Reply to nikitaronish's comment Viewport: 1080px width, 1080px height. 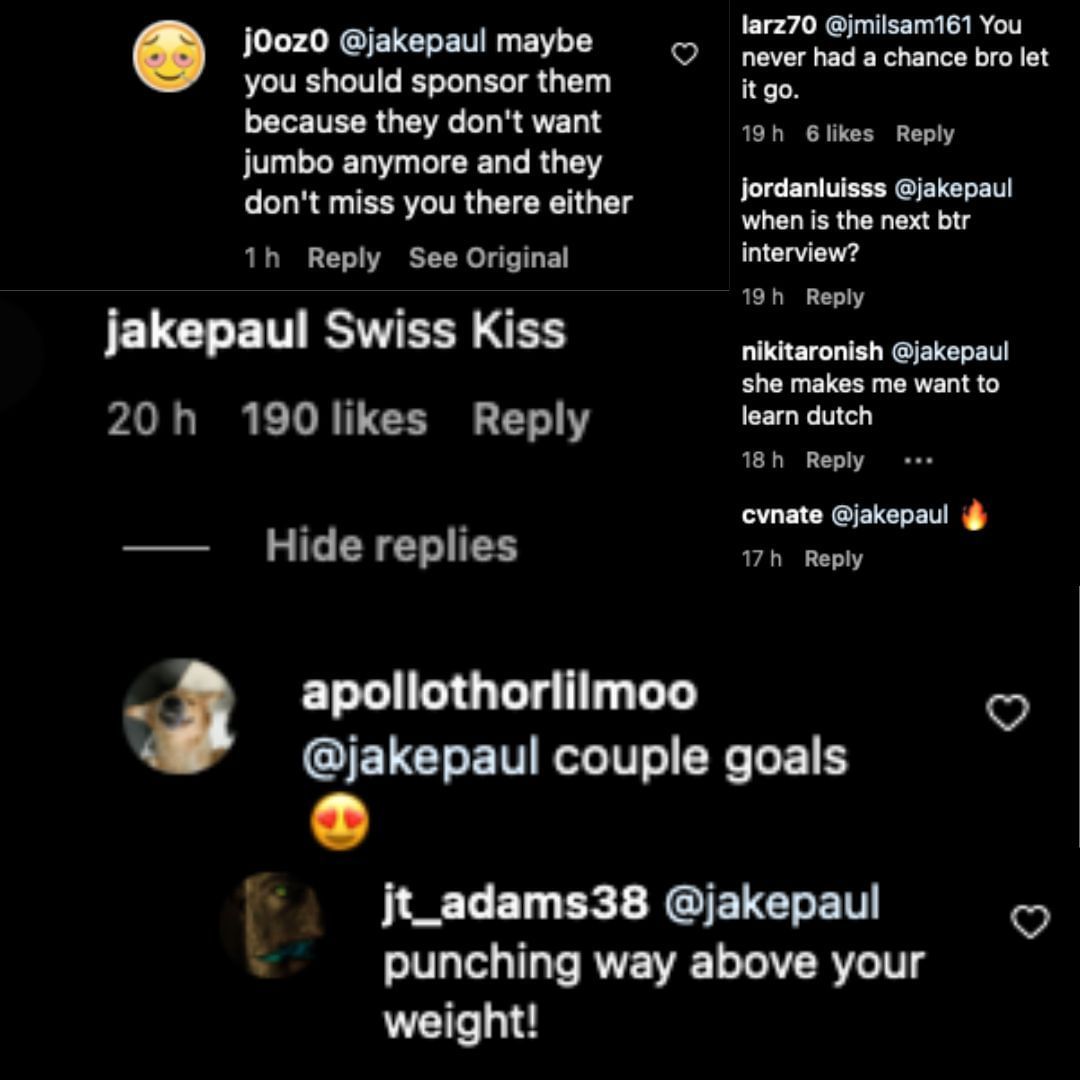[x=835, y=460]
